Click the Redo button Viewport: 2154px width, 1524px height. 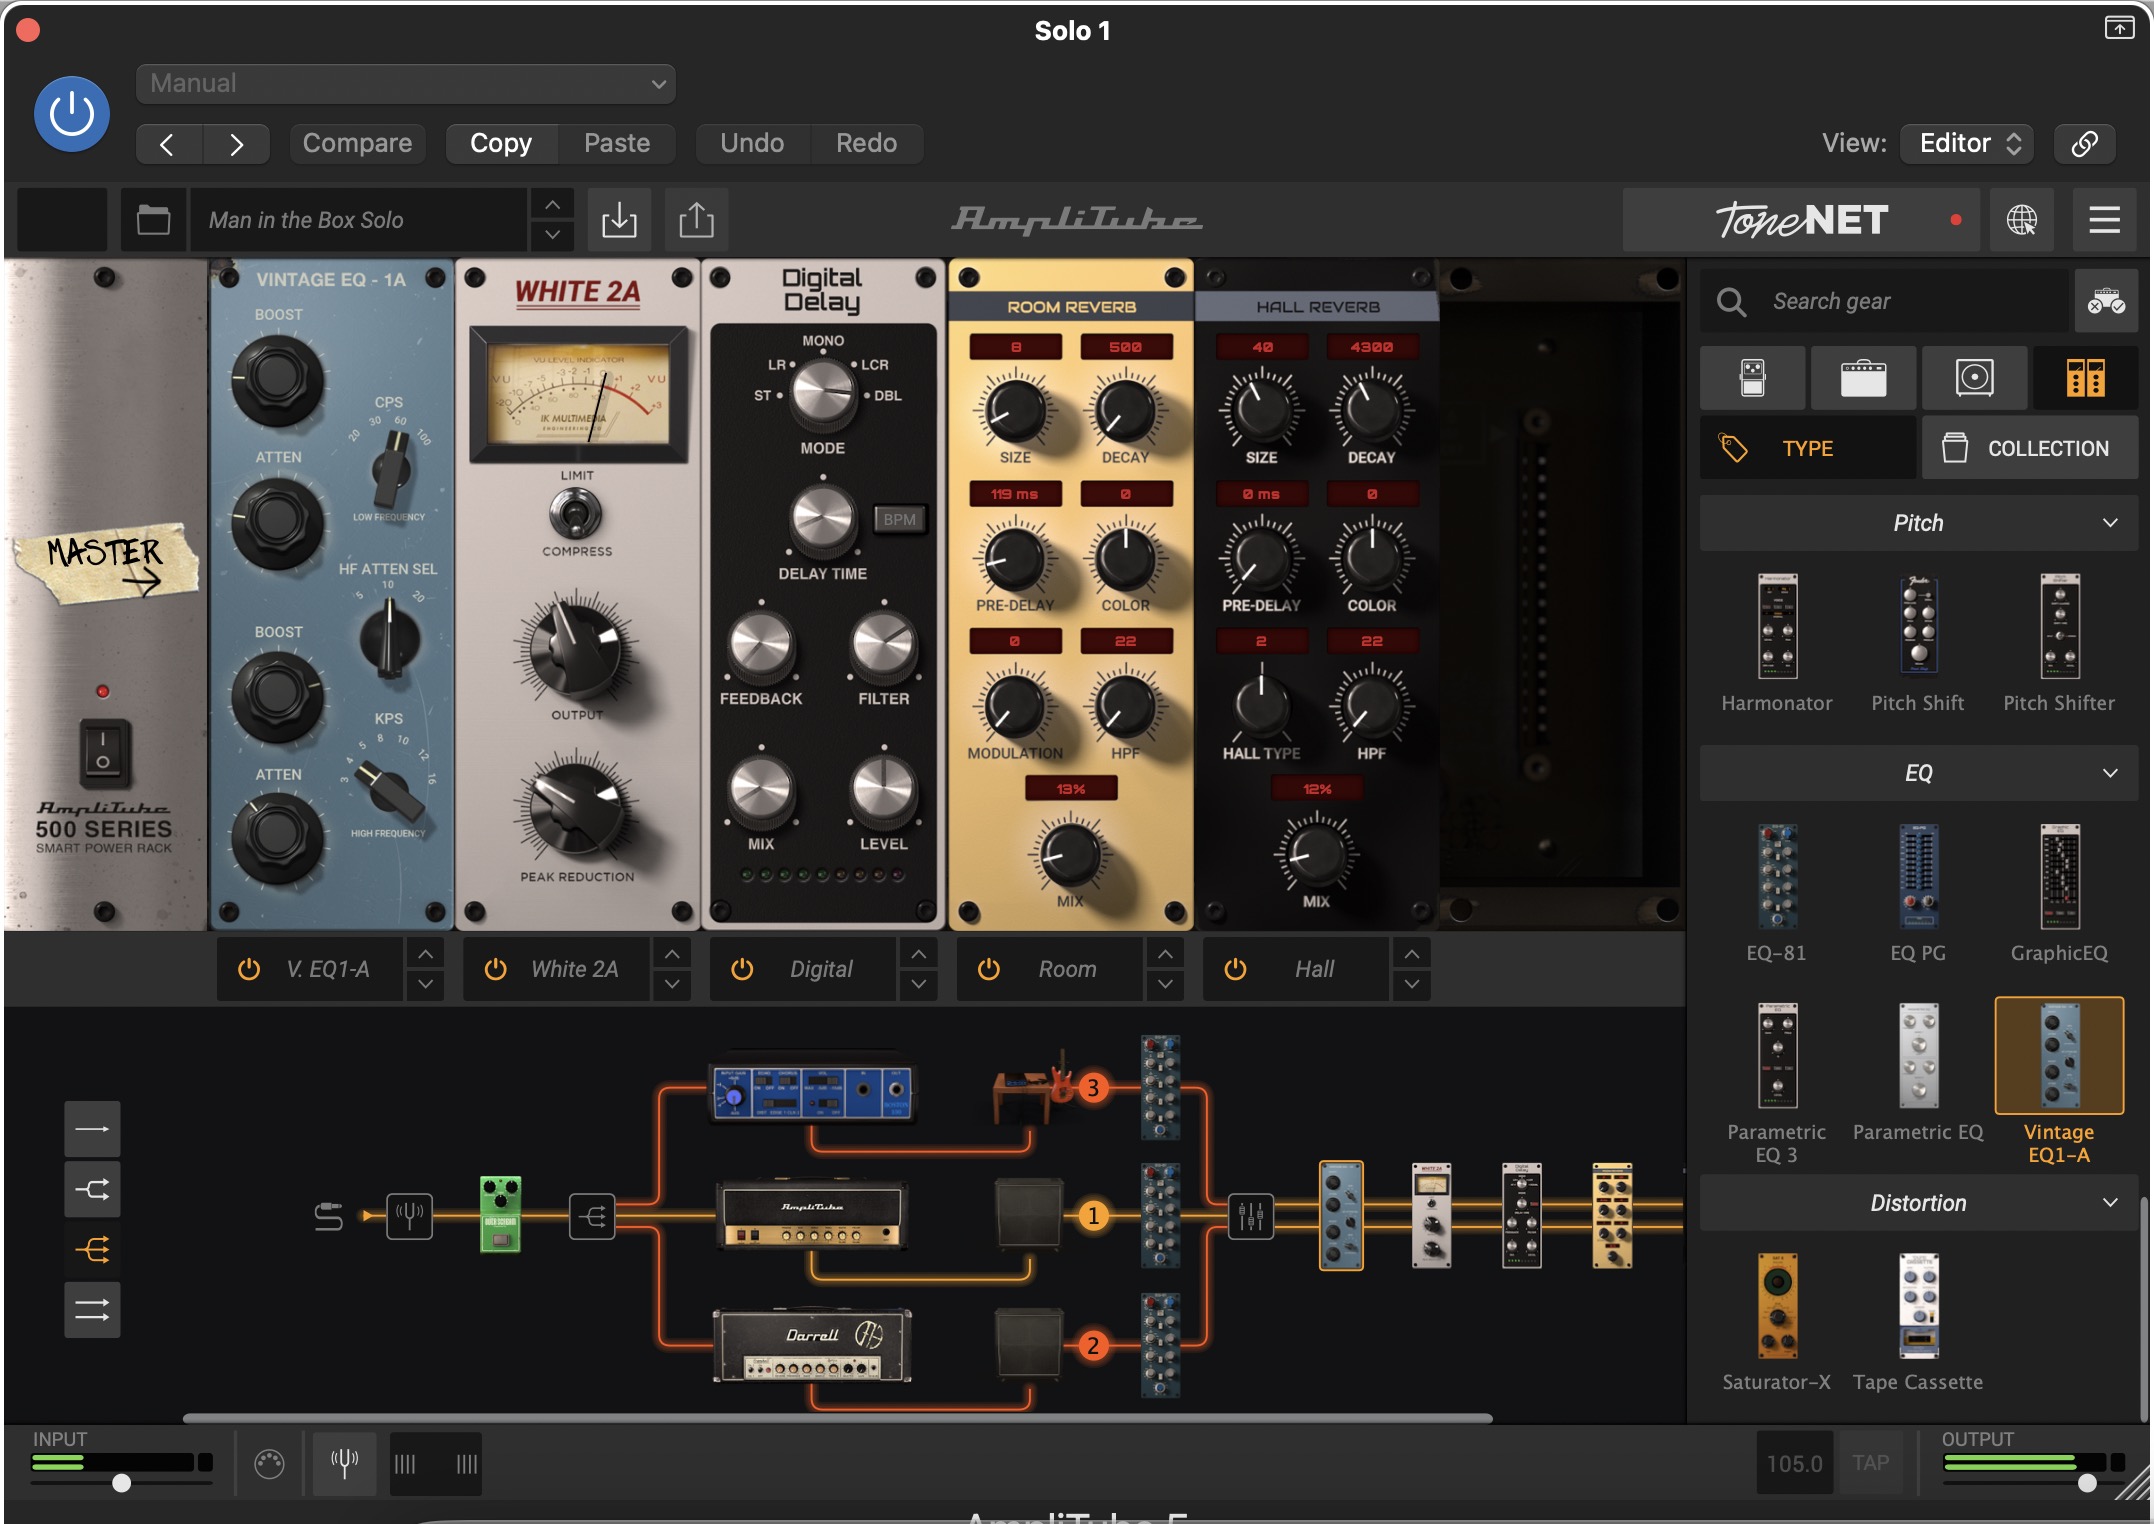point(866,143)
